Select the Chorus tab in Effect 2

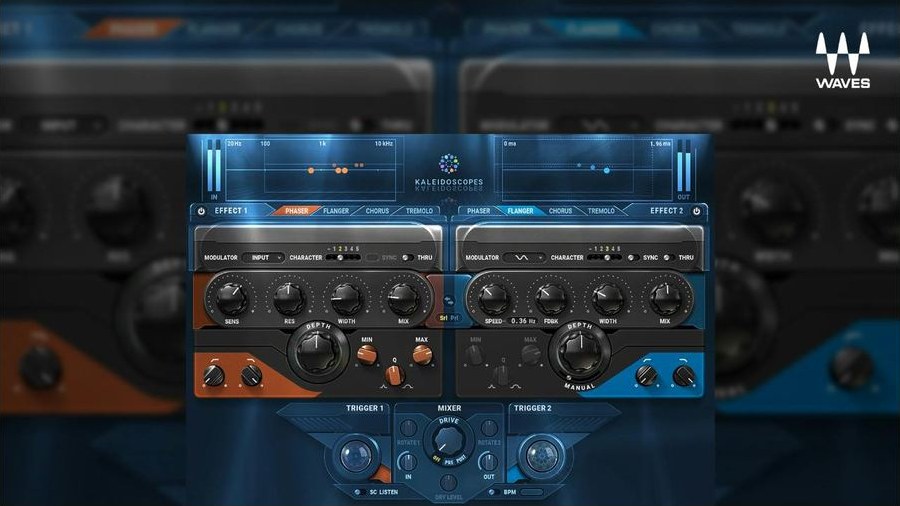(x=560, y=211)
